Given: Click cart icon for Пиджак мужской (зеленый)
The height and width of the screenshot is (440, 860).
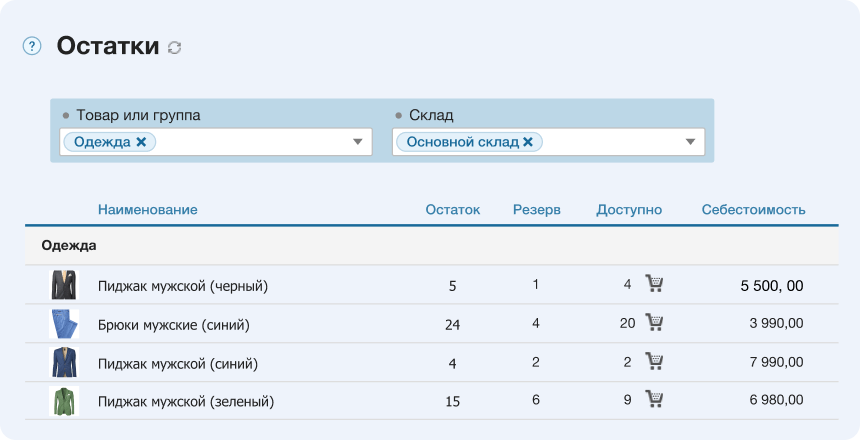Looking at the screenshot, I should point(654,400).
